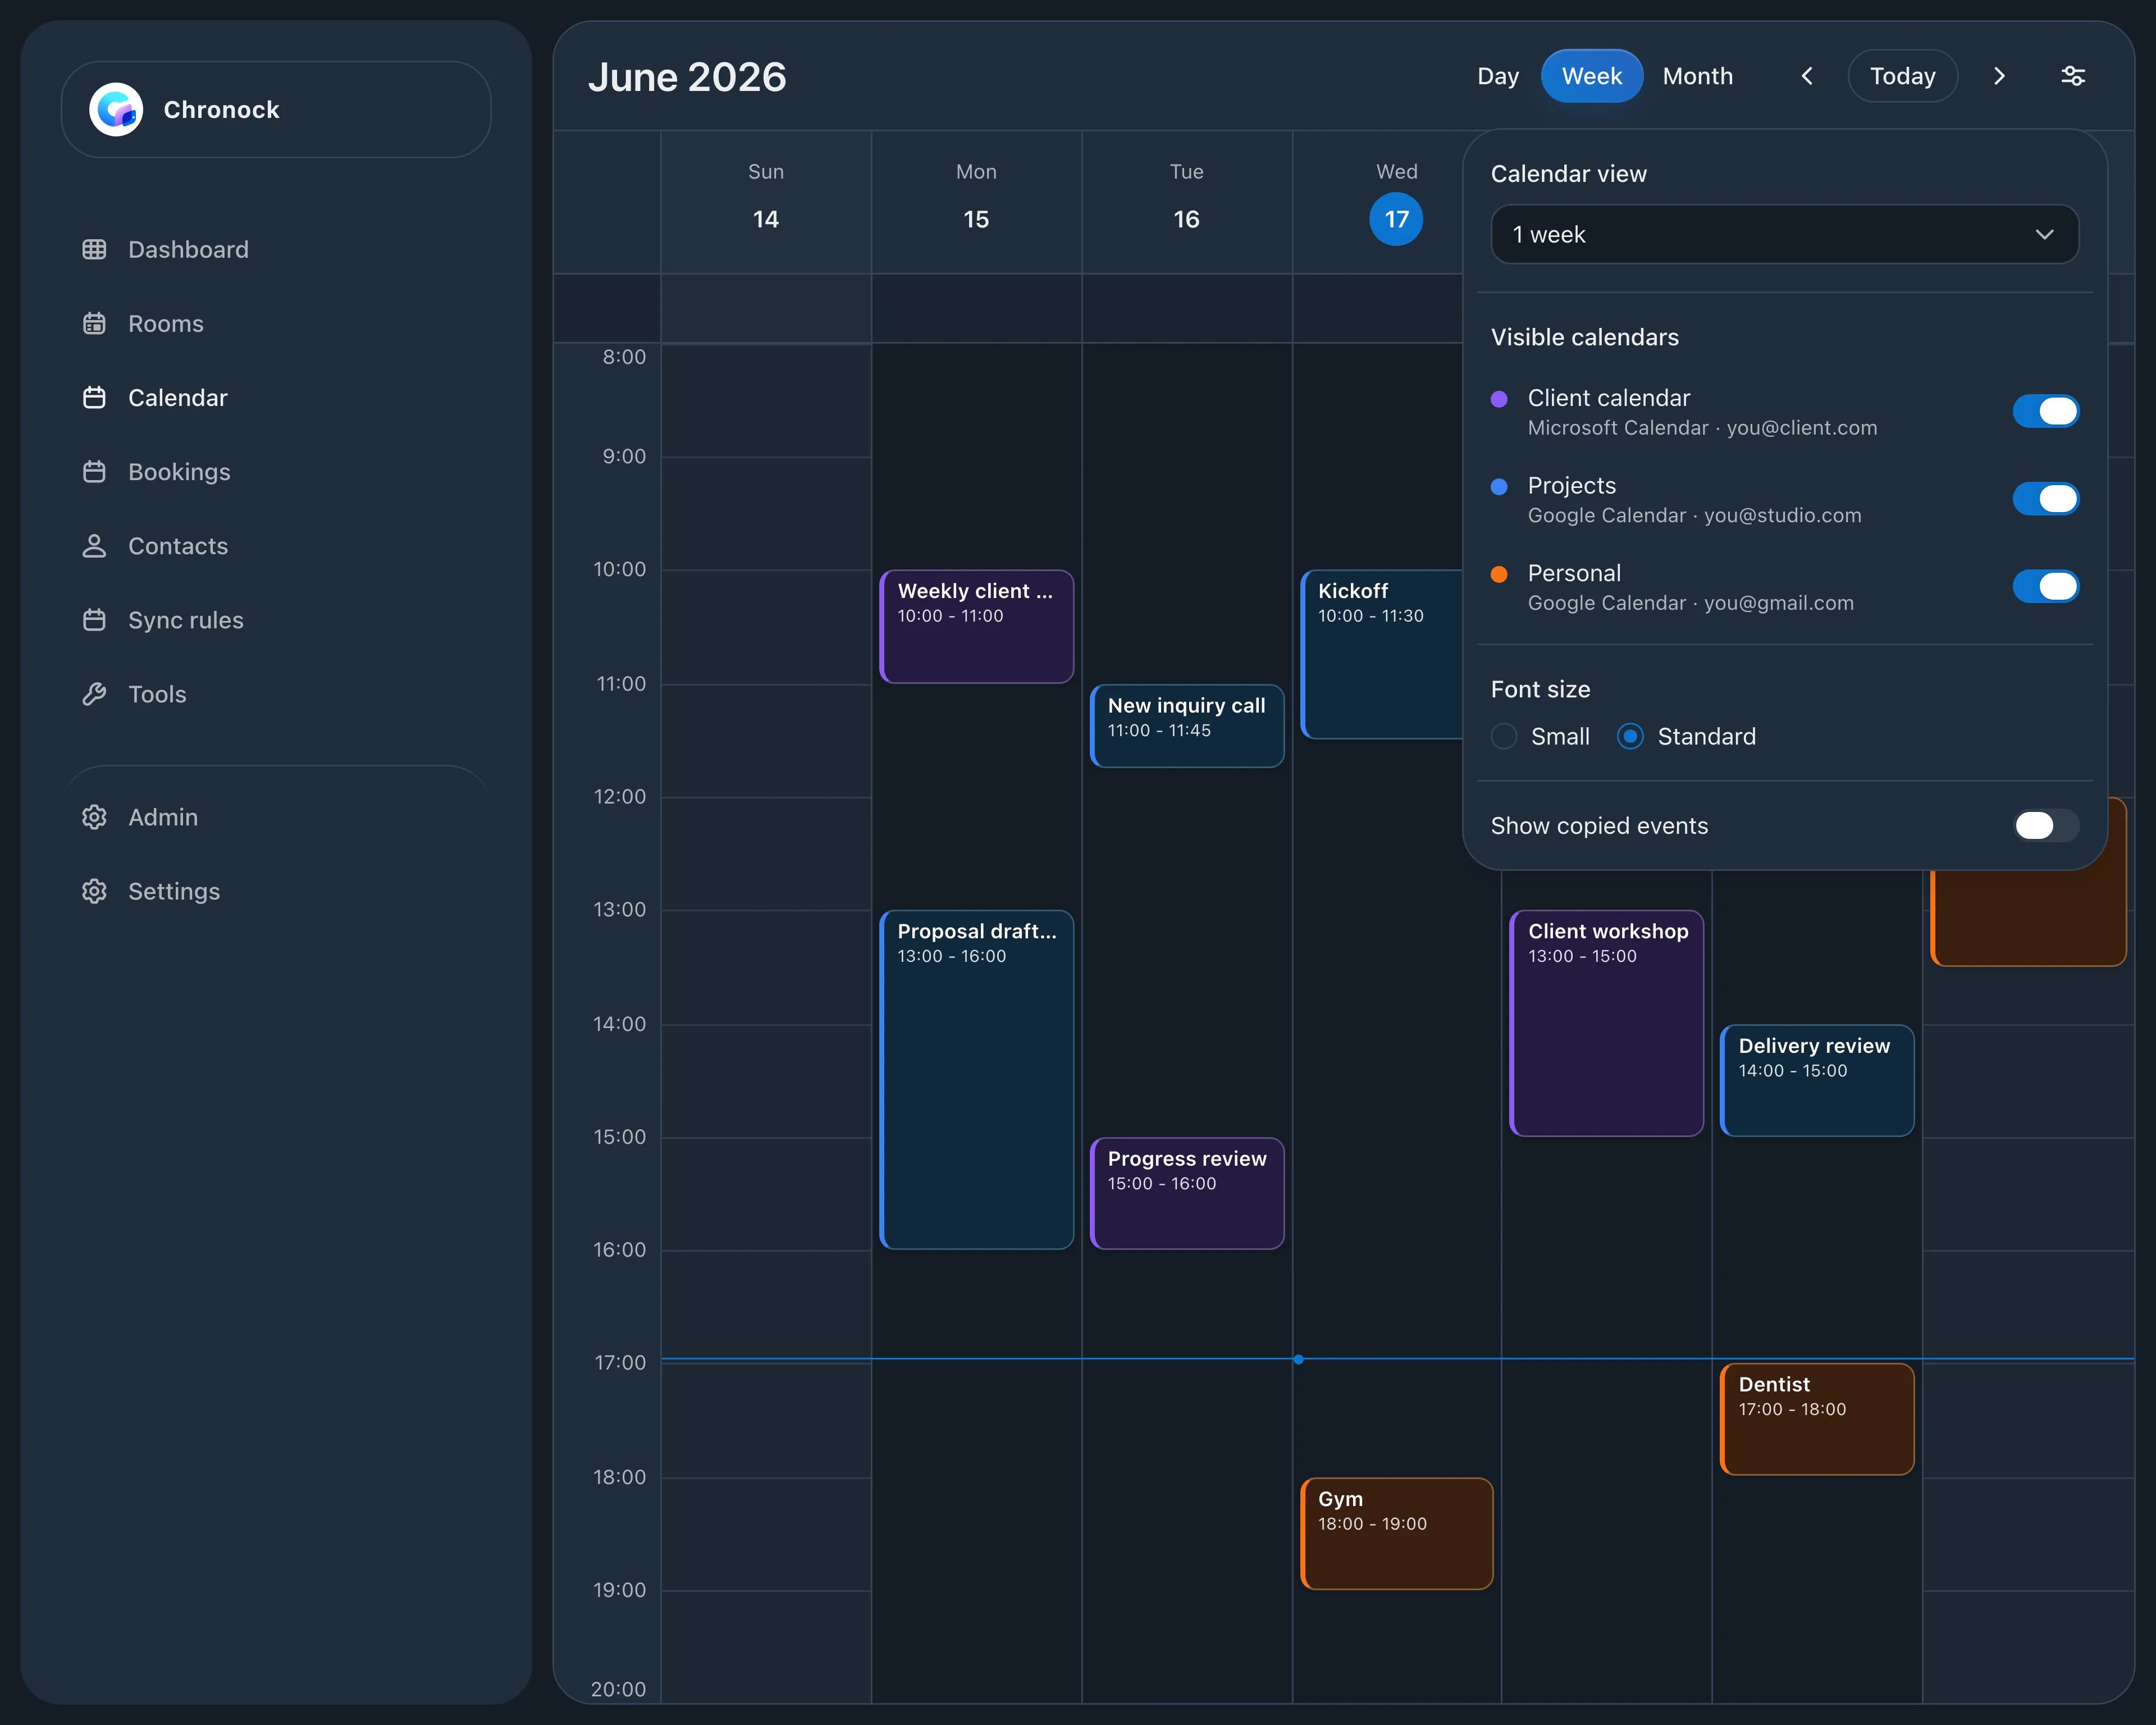The height and width of the screenshot is (1725, 2156).
Task: Toggle Personal calendar visibility
Action: click(x=2045, y=586)
